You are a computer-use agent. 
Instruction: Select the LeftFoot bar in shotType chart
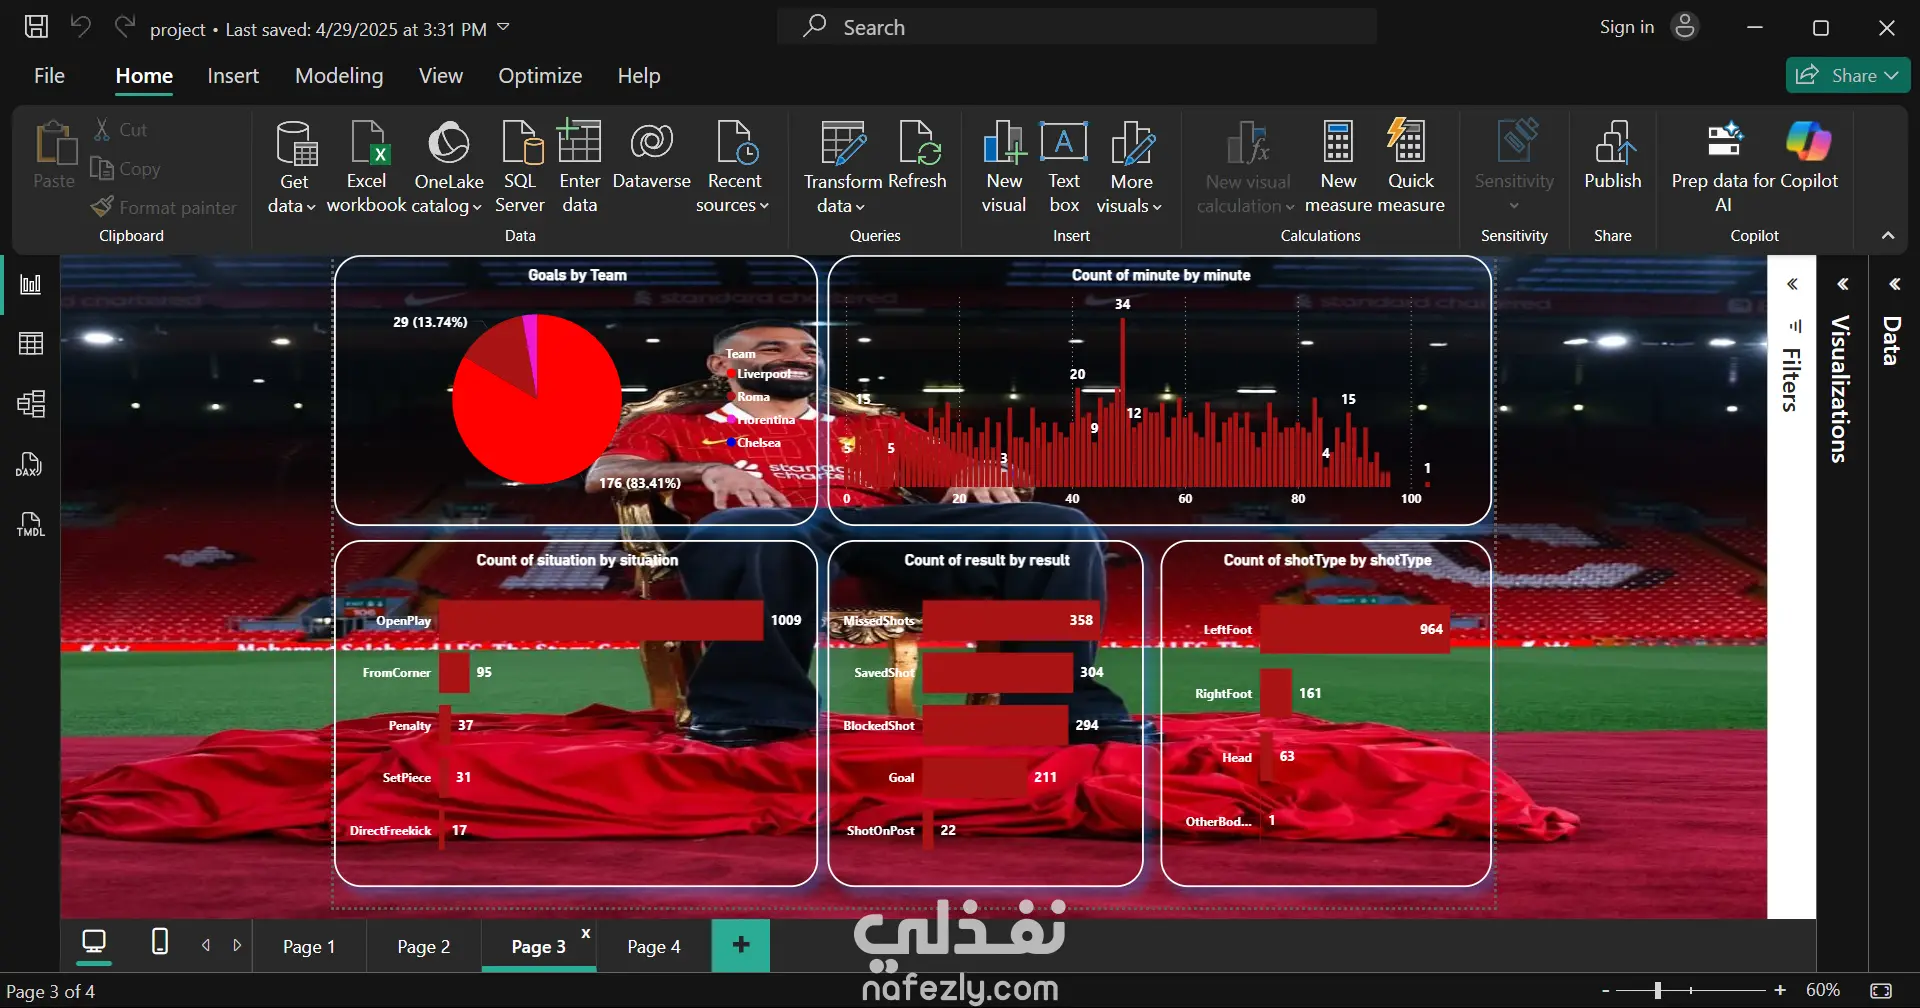tap(1354, 629)
